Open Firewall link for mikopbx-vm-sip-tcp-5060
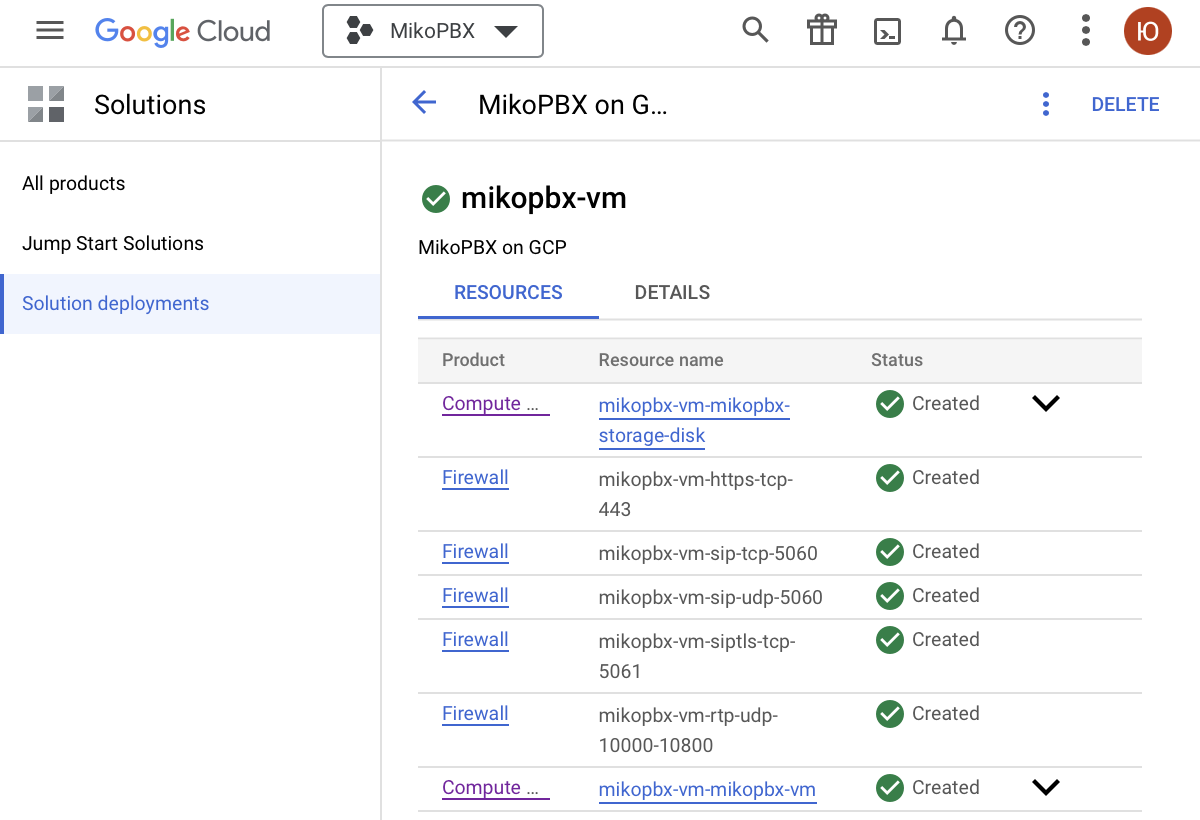This screenshot has width=1200, height=820. [475, 552]
